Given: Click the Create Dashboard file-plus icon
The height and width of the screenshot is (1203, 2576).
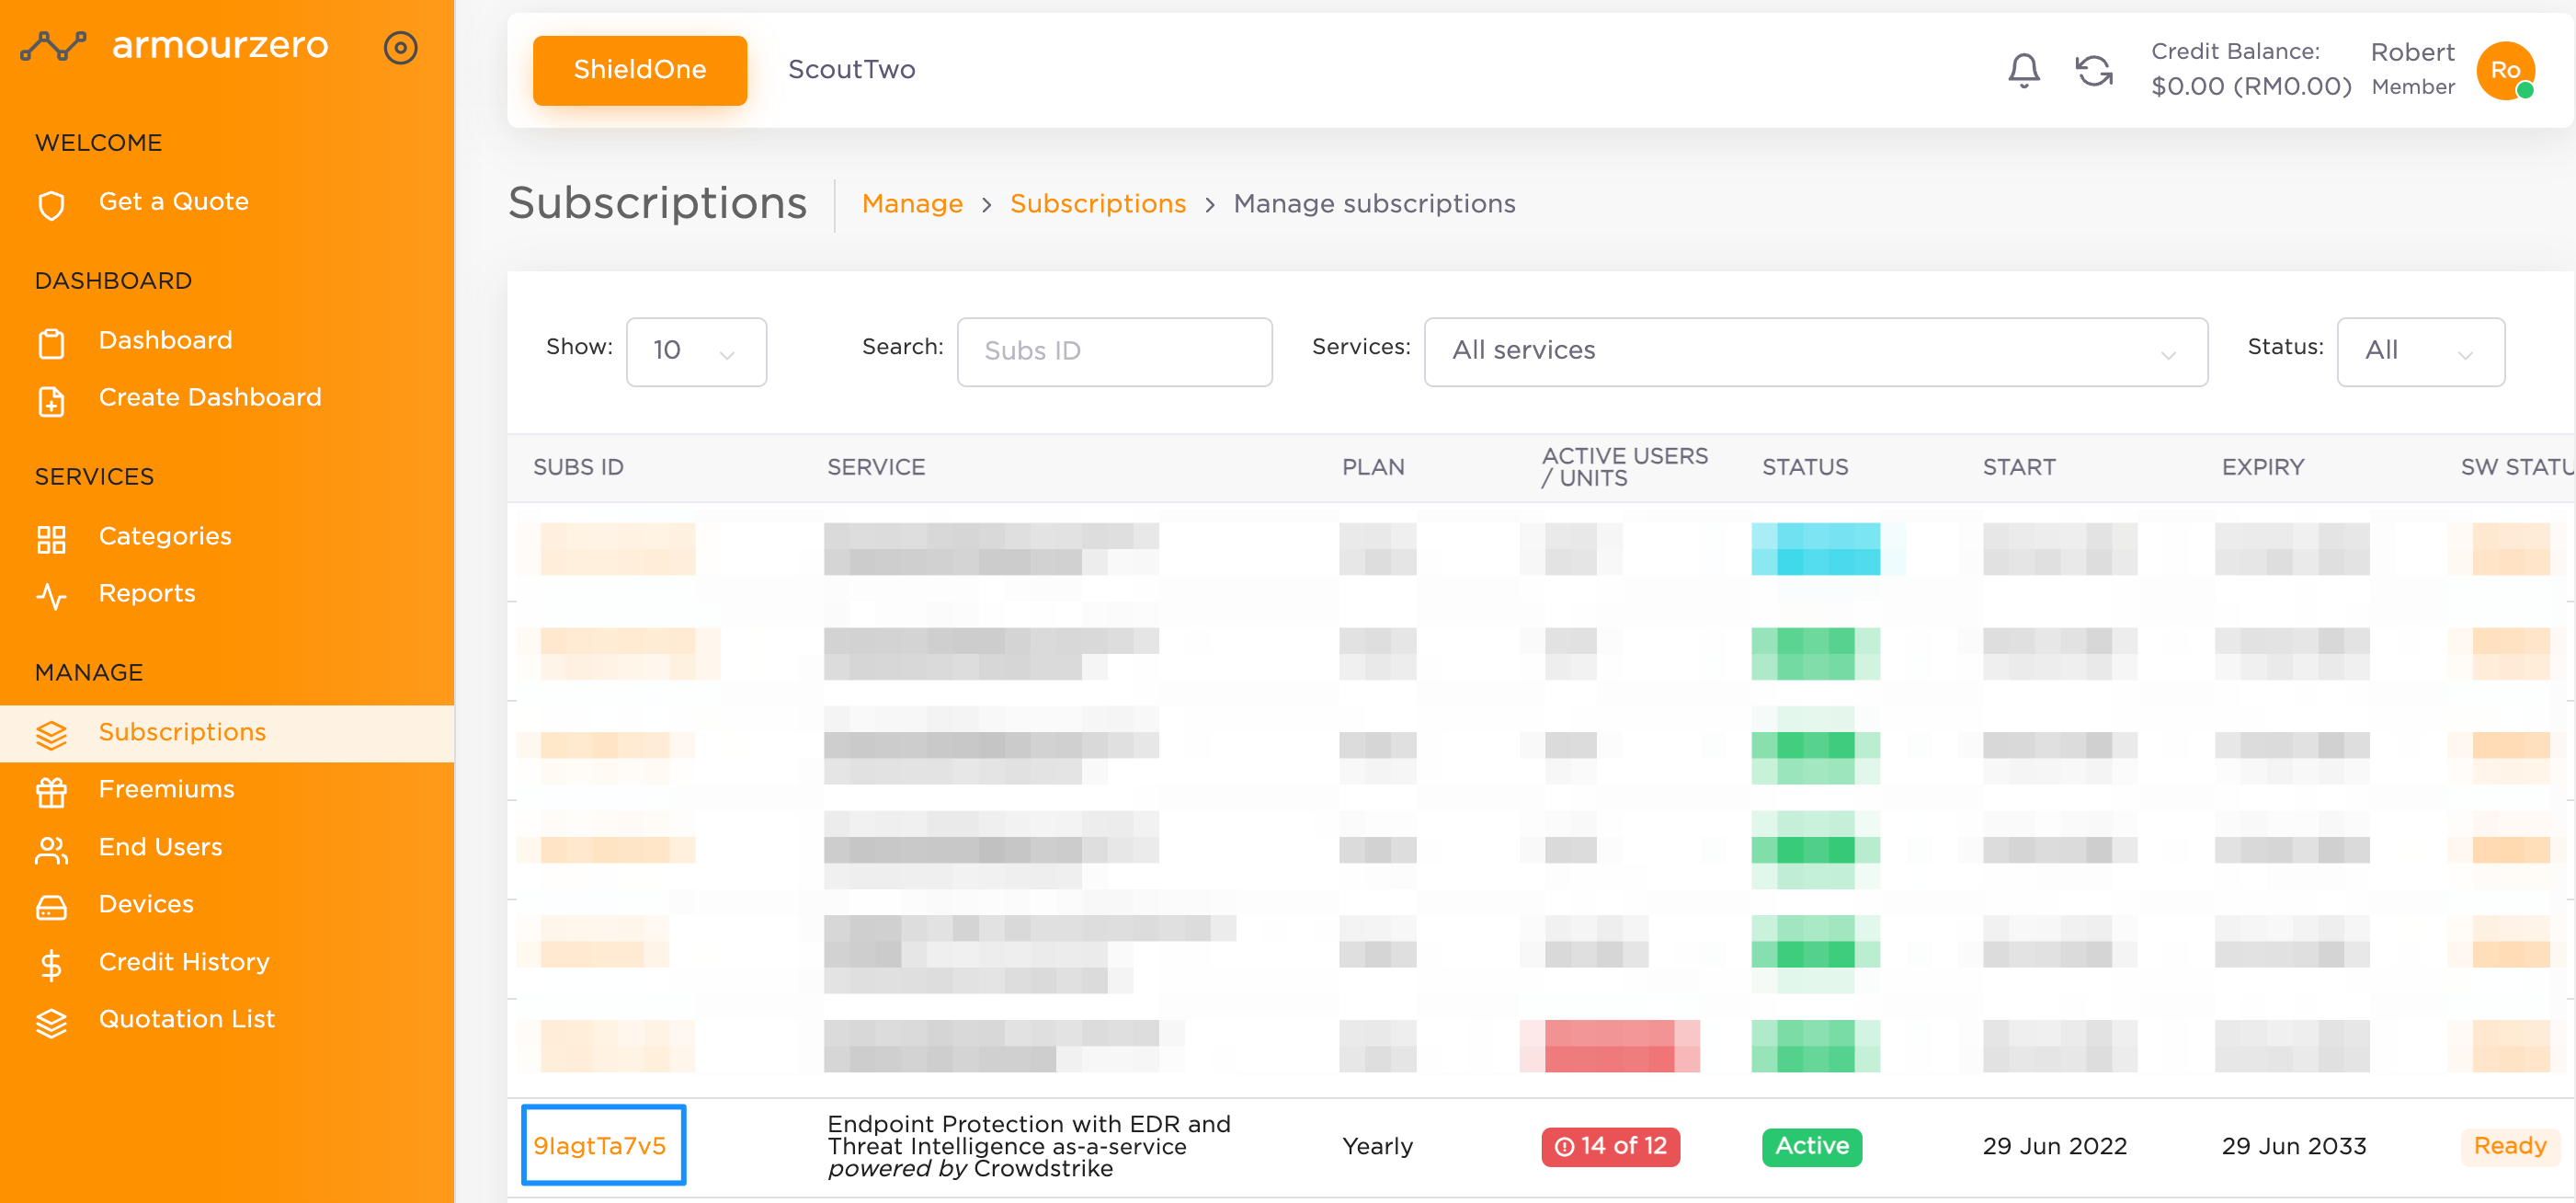Looking at the screenshot, I should coord(51,400).
